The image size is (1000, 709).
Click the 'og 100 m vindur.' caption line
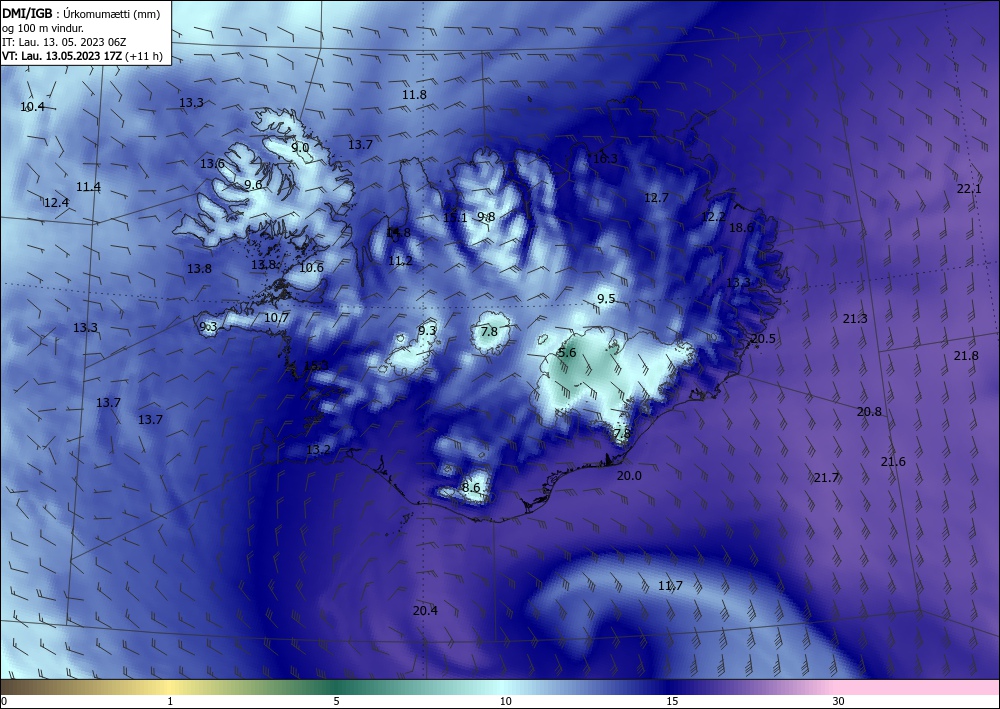pos(43,28)
